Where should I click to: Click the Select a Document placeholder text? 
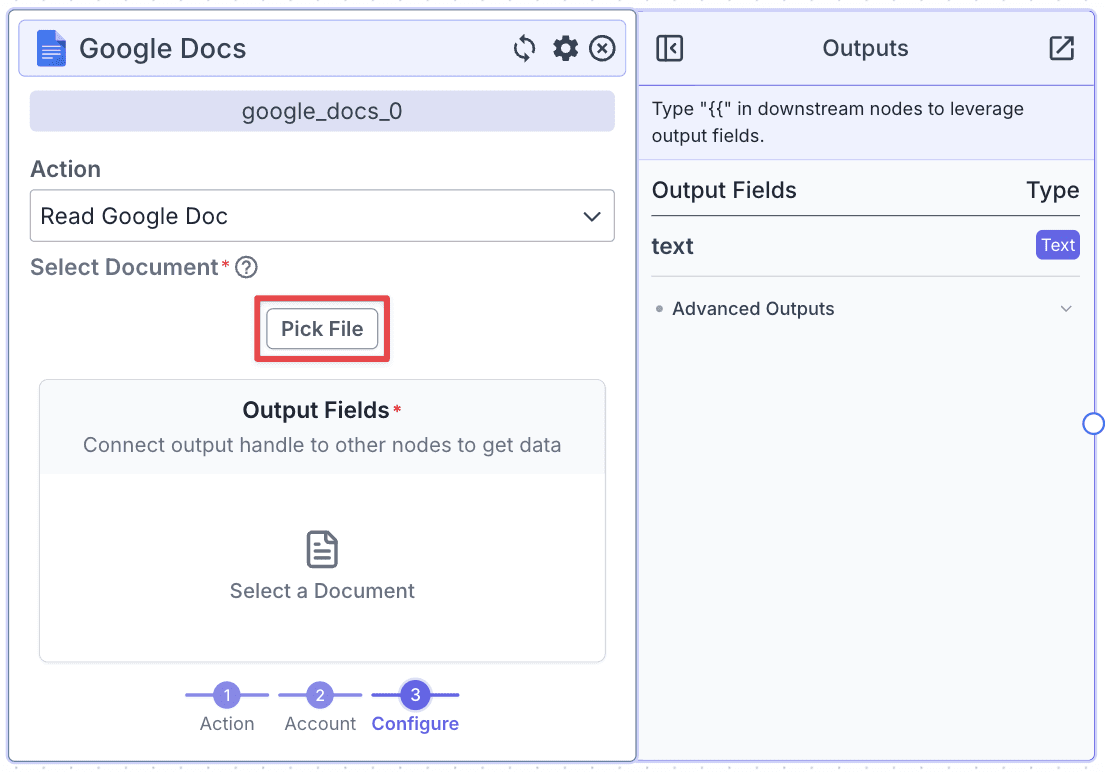pos(322,591)
